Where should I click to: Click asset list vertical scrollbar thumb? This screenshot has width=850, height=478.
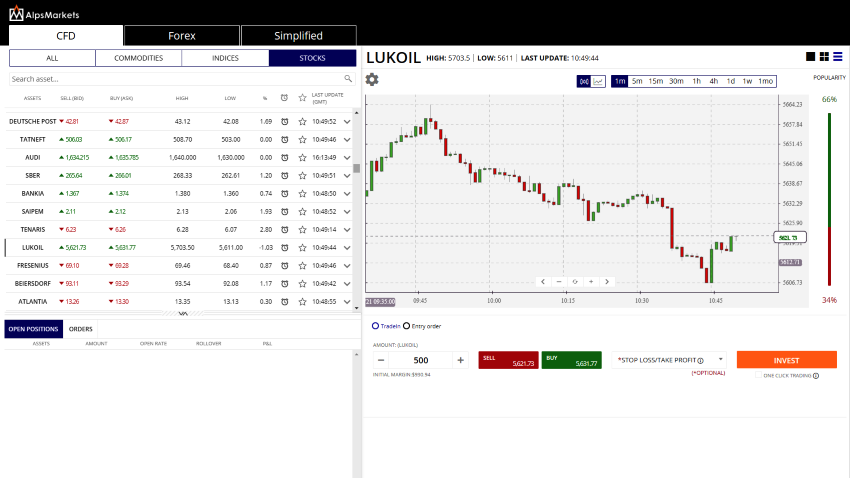click(356, 169)
